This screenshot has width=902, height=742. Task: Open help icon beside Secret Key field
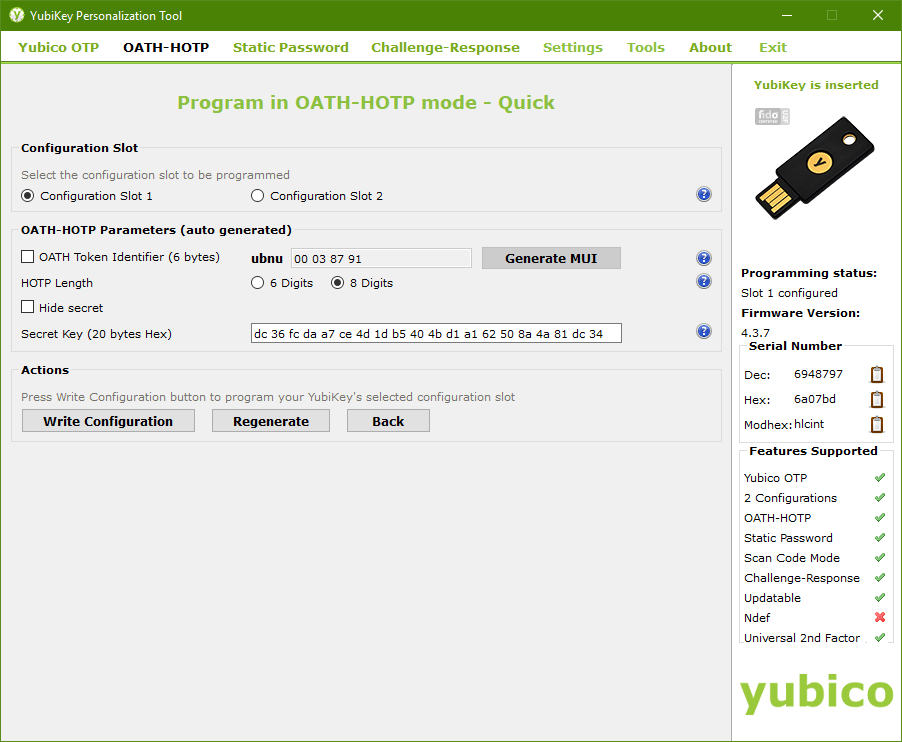pyautogui.click(x=704, y=331)
